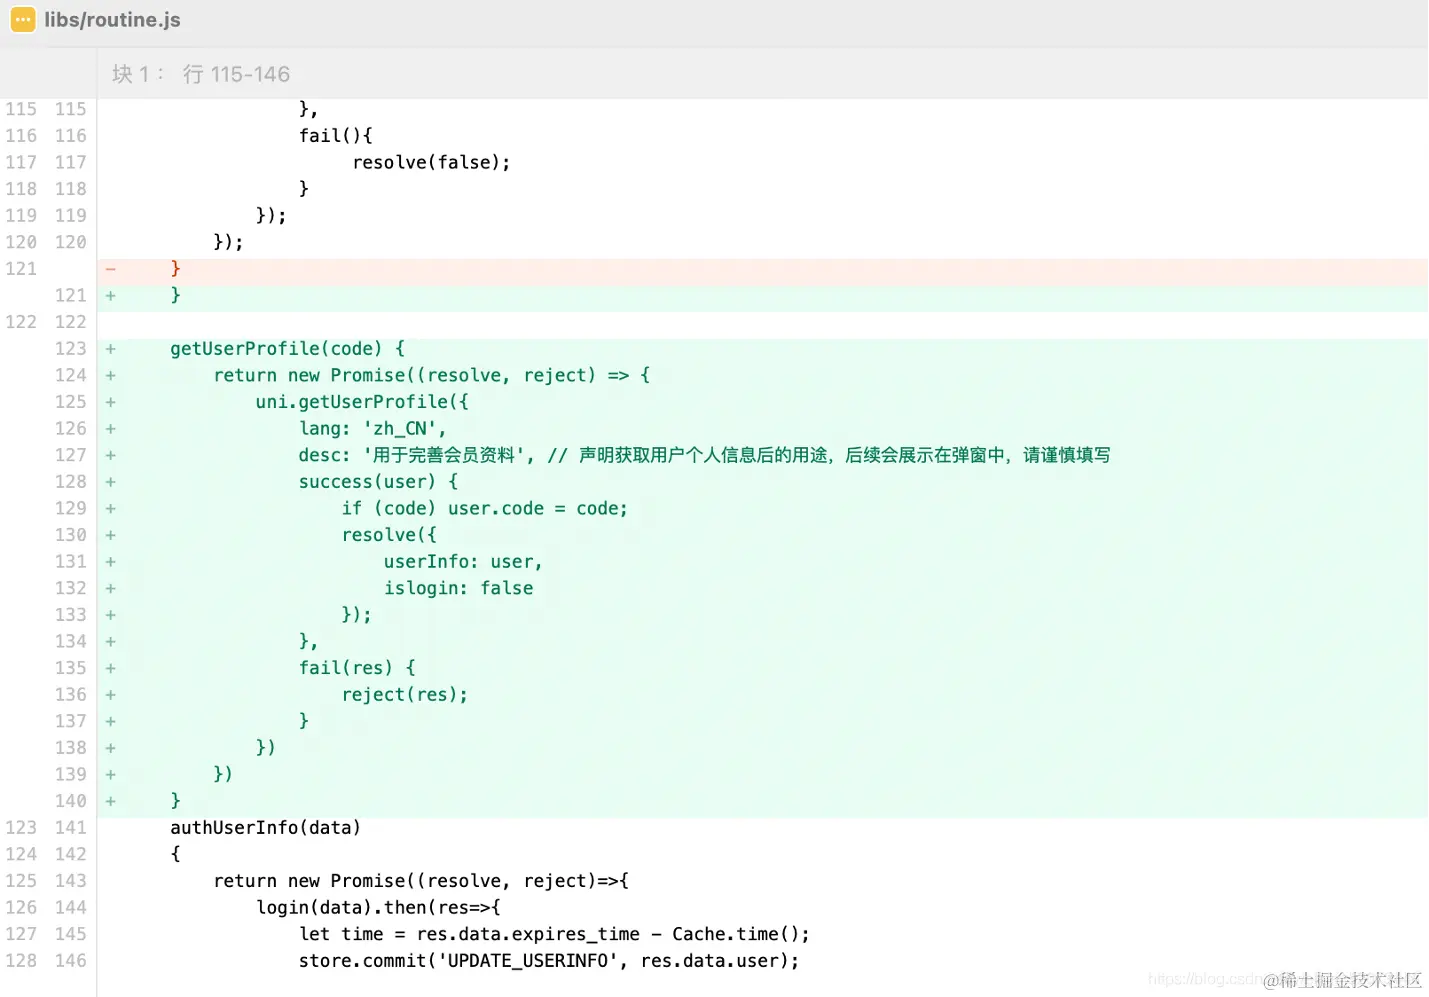Click new line number 146 in the gutter
The height and width of the screenshot is (997, 1429).
[70, 960]
